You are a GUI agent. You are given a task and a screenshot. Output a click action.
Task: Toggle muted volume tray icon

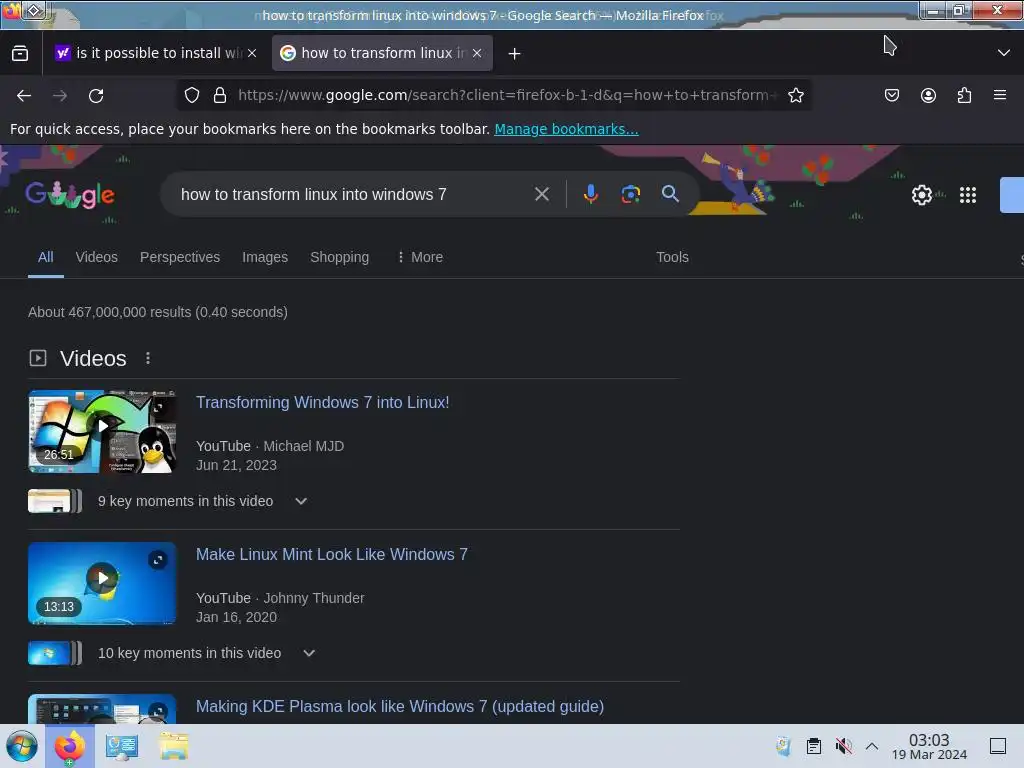coord(844,746)
